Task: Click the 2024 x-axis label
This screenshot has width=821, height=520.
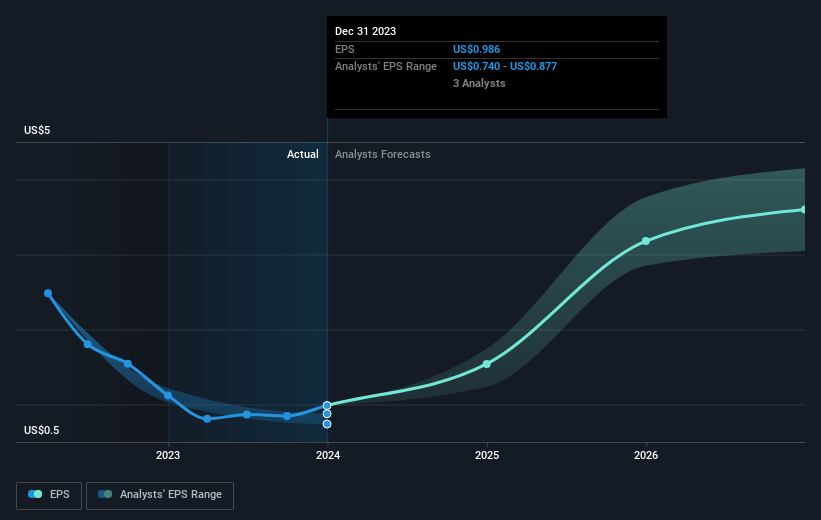Action: [328, 455]
